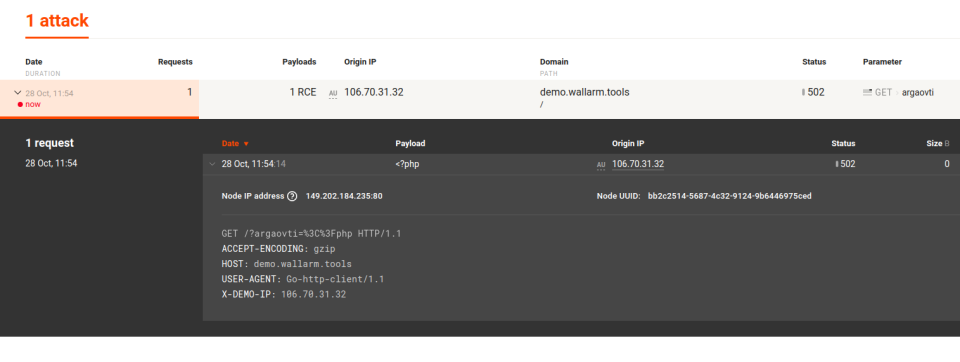Image resolution: width=960 pixels, height=362 pixels.
Task: Click the GET parameter icon in attack row
Action: [x=867, y=92]
